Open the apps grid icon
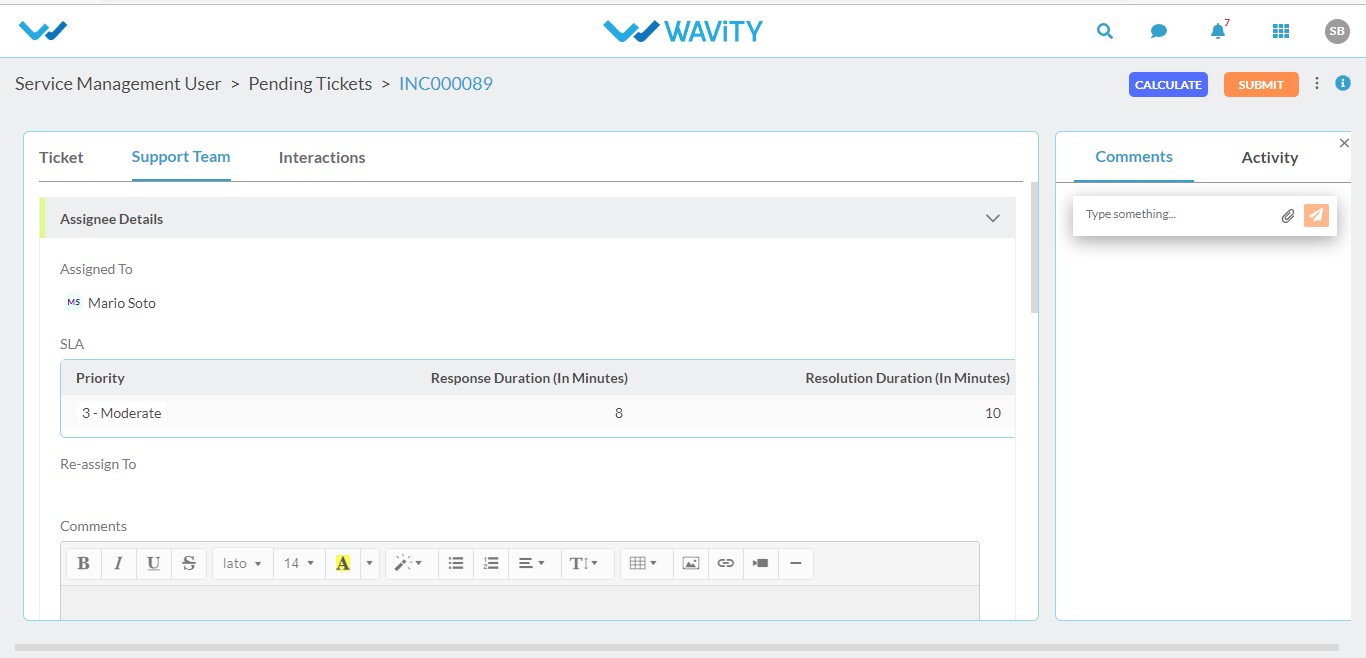 tap(1281, 31)
